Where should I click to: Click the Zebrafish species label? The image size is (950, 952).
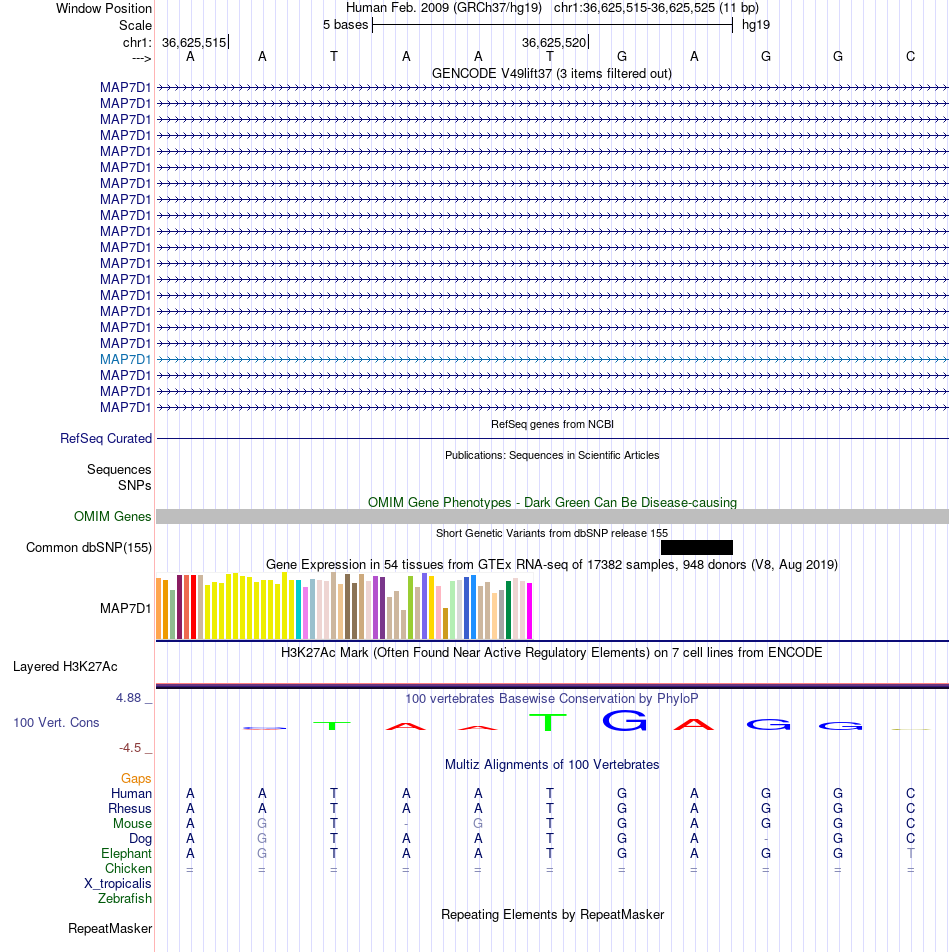click(x=125, y=899)
